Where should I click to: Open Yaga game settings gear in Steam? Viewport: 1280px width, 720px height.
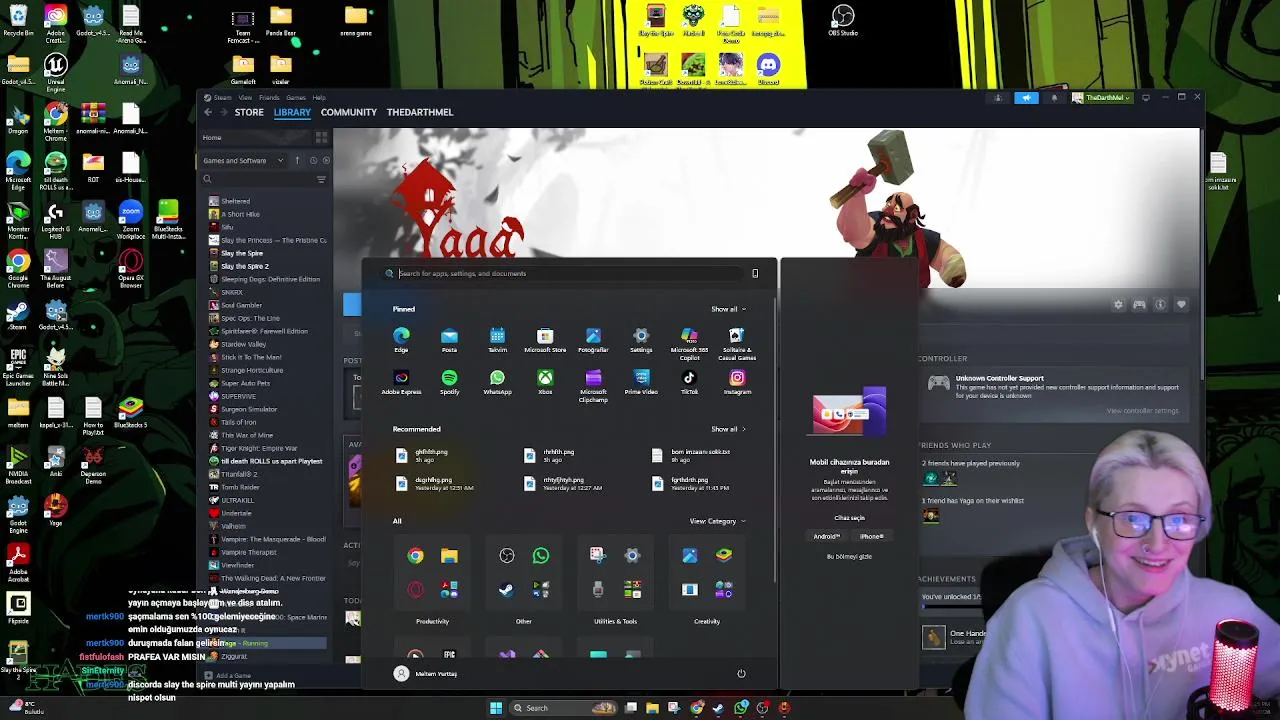(1118, 304)
